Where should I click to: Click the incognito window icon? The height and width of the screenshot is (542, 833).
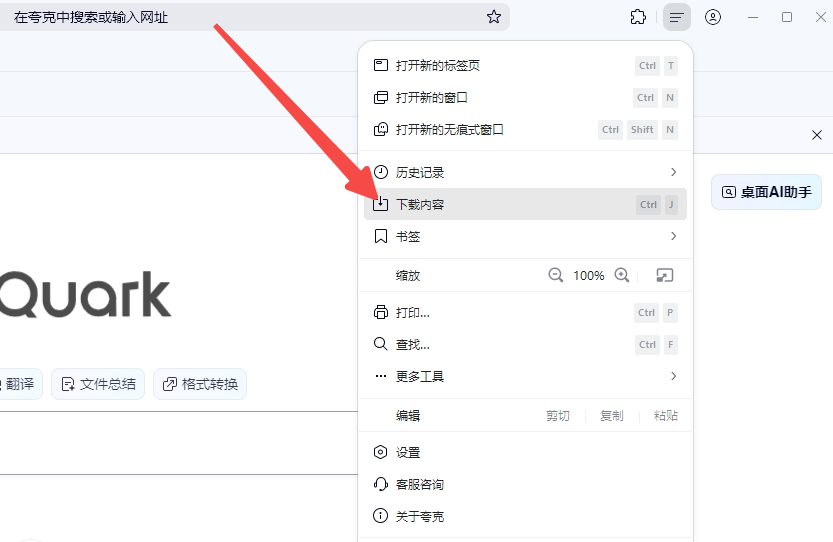[381, 130]
